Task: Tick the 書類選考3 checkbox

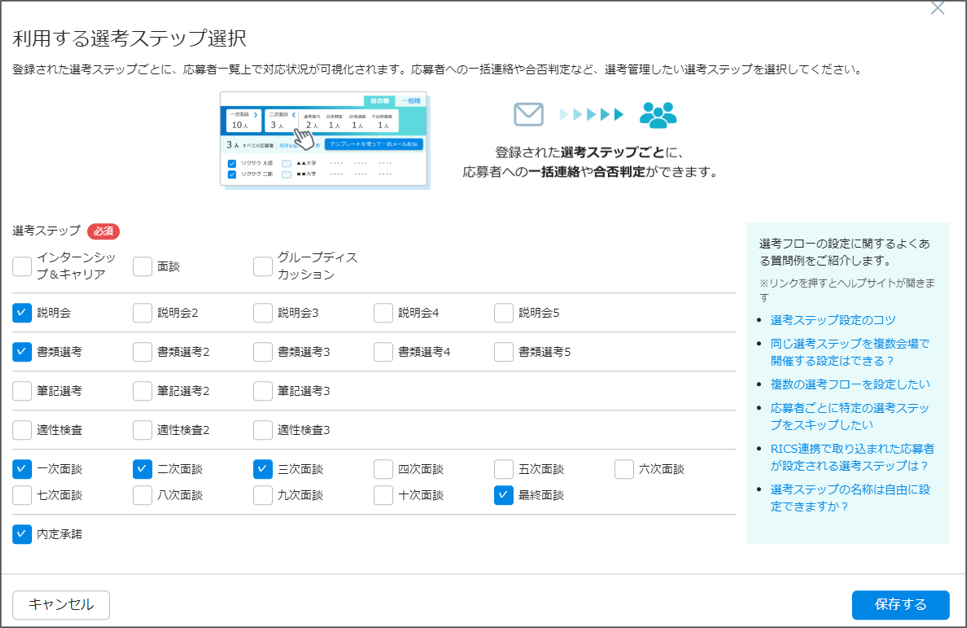Action: pyautogui.click(x=263, y=352)
